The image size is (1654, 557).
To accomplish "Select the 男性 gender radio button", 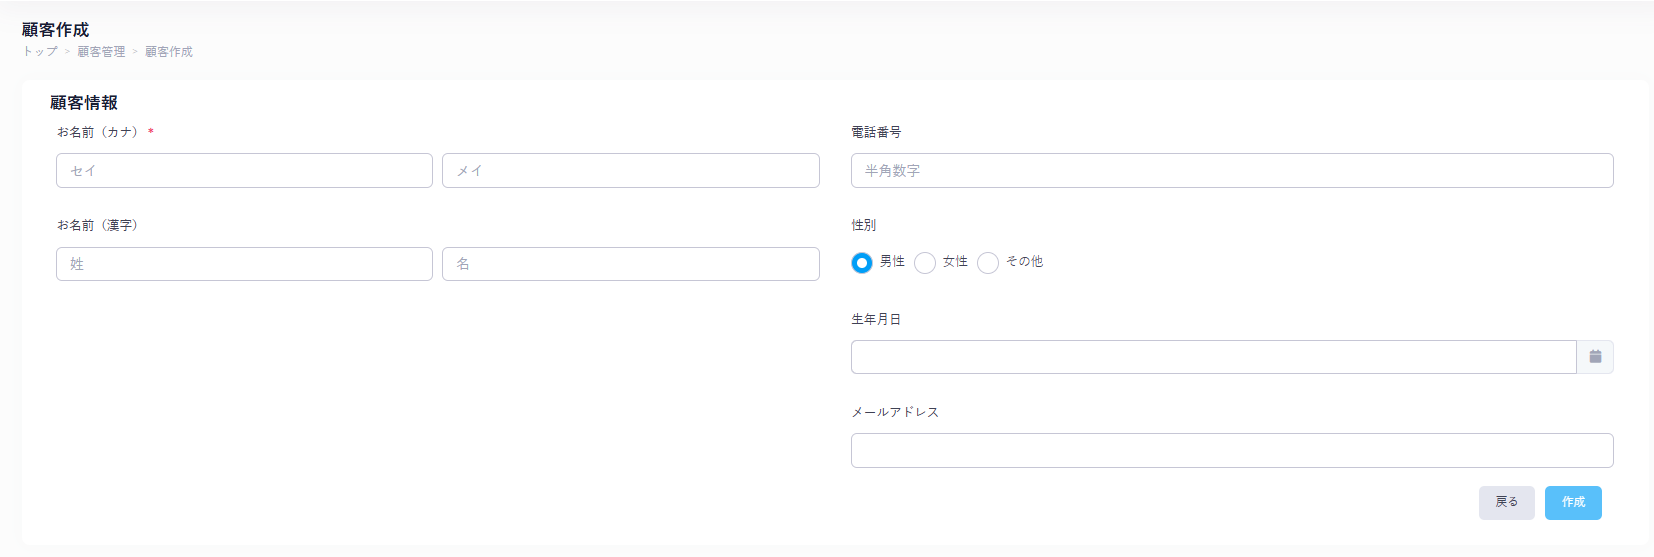I will (862, 263).
